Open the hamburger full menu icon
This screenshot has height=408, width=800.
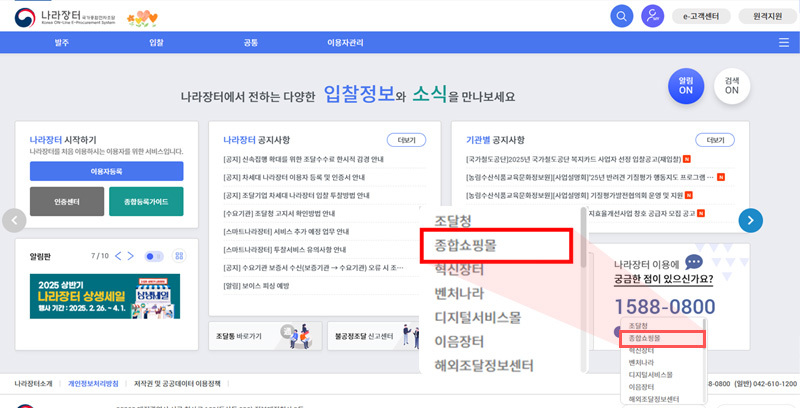(784, 43)
